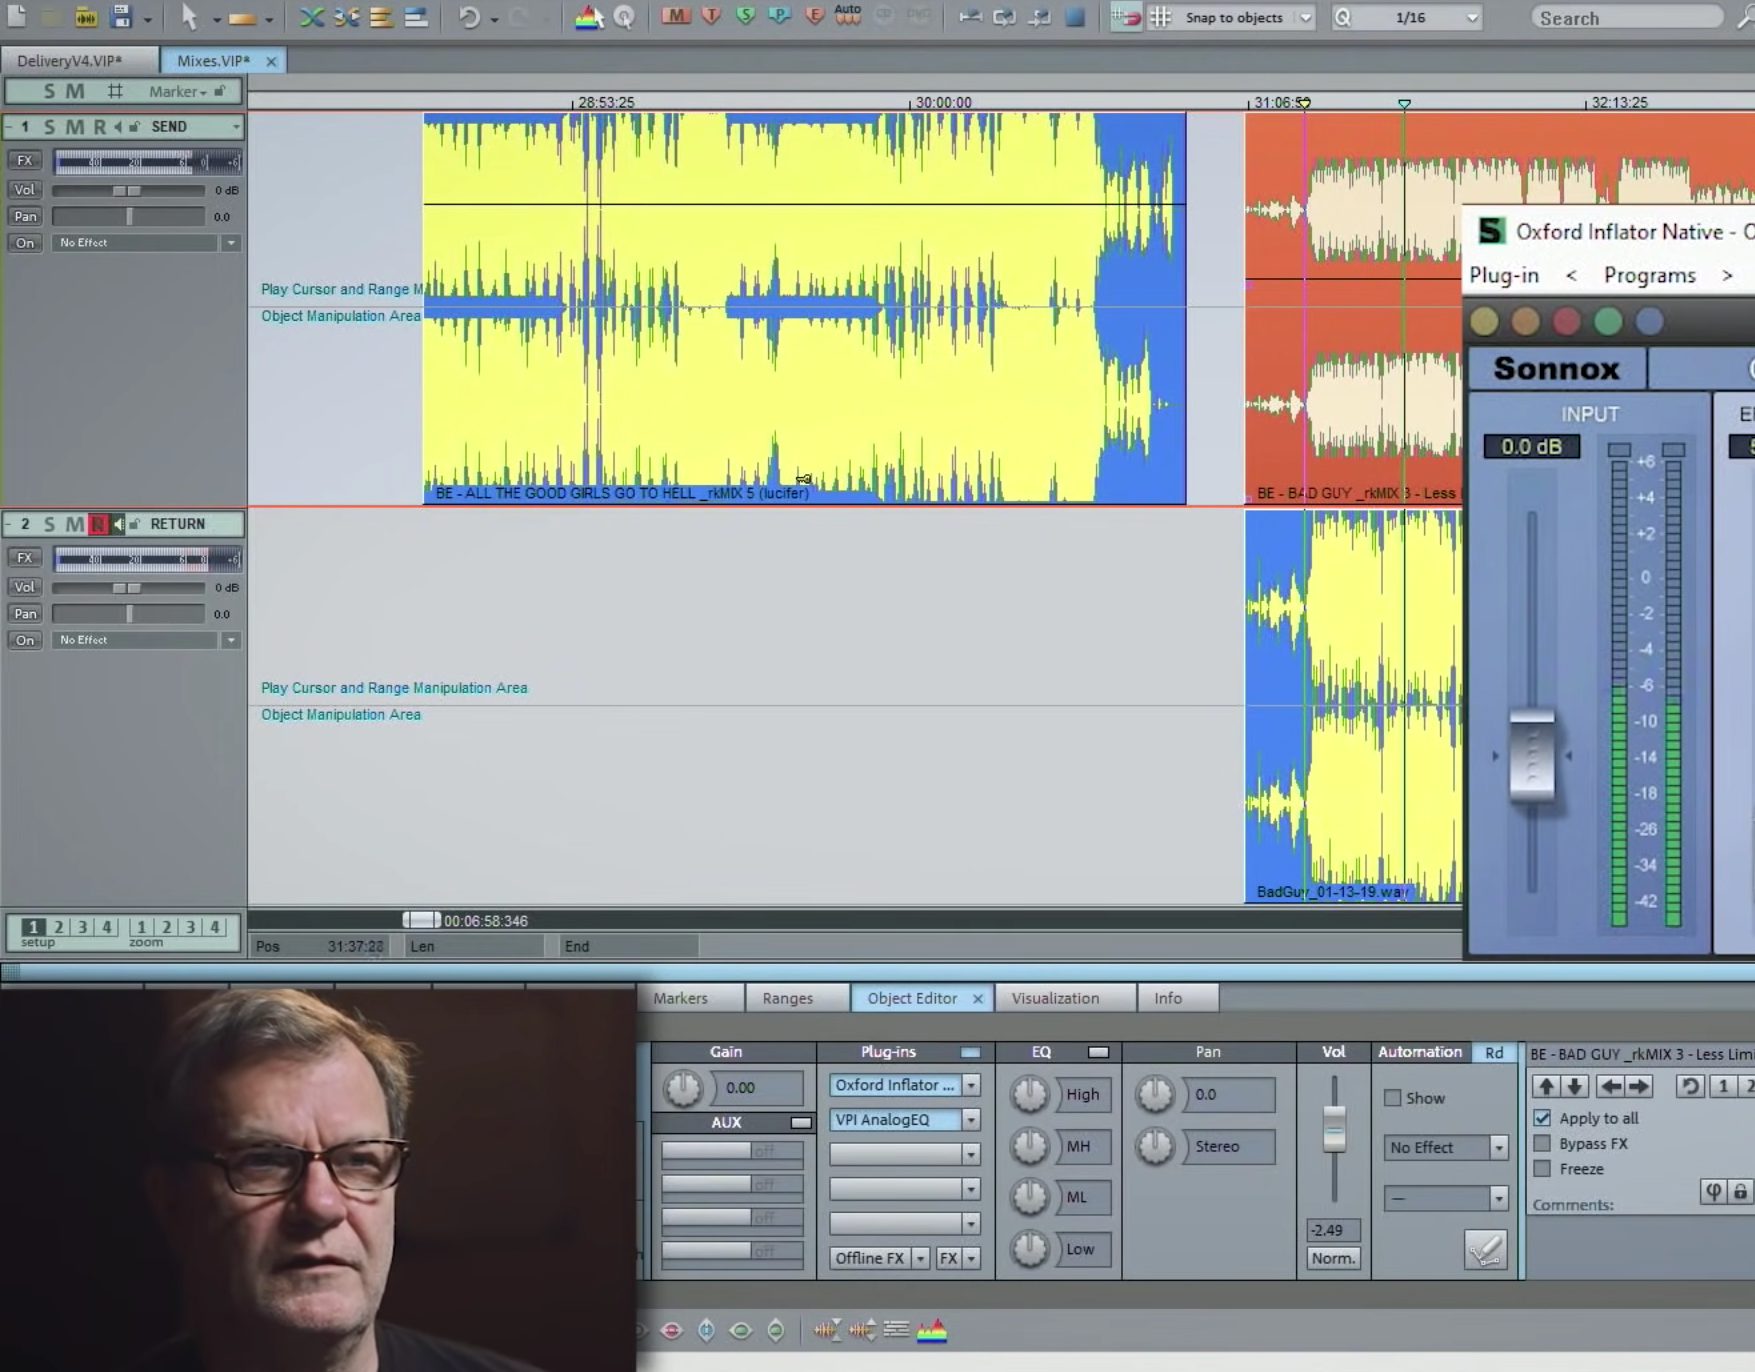Click the Plug-in menu in Oxford Inflator
Viewport: 1755px width, 1372px height.
point(1503,275)
